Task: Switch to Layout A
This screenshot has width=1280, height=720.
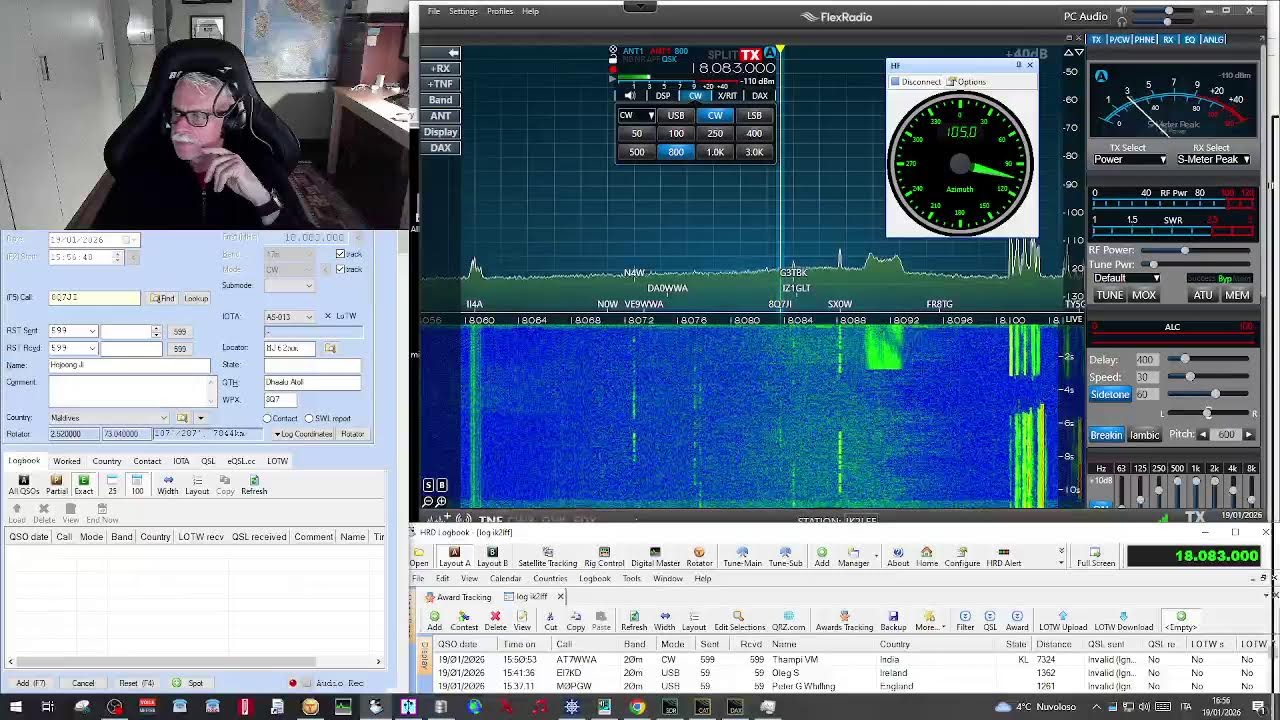Action: 454,556
